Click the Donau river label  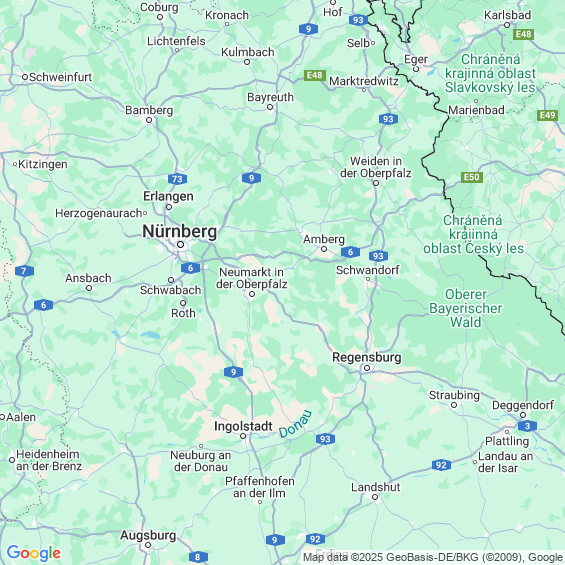pyautogui.click(x=295, y=424)
